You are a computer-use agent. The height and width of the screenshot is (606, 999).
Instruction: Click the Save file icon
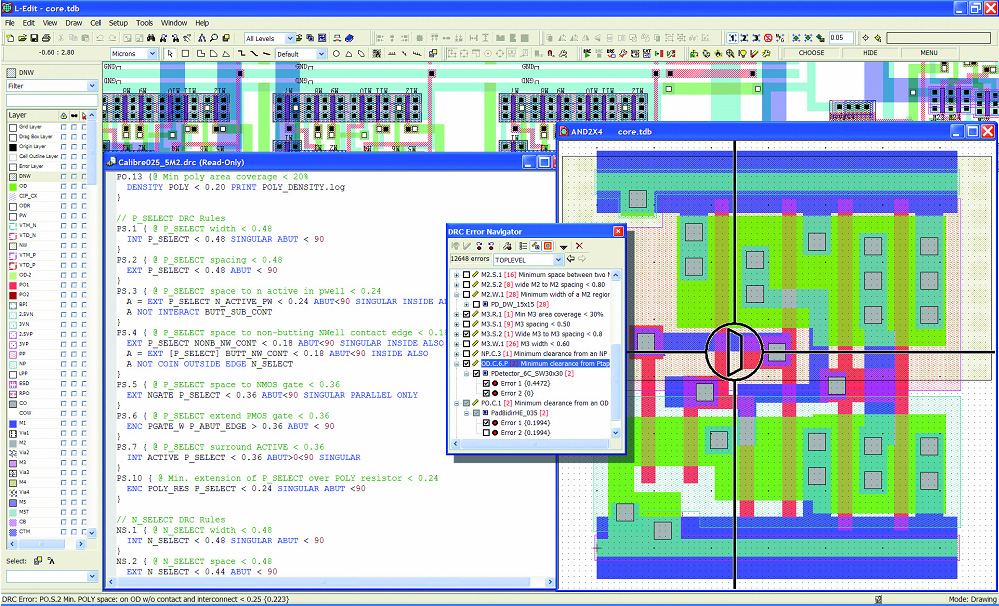click(35, 38)
